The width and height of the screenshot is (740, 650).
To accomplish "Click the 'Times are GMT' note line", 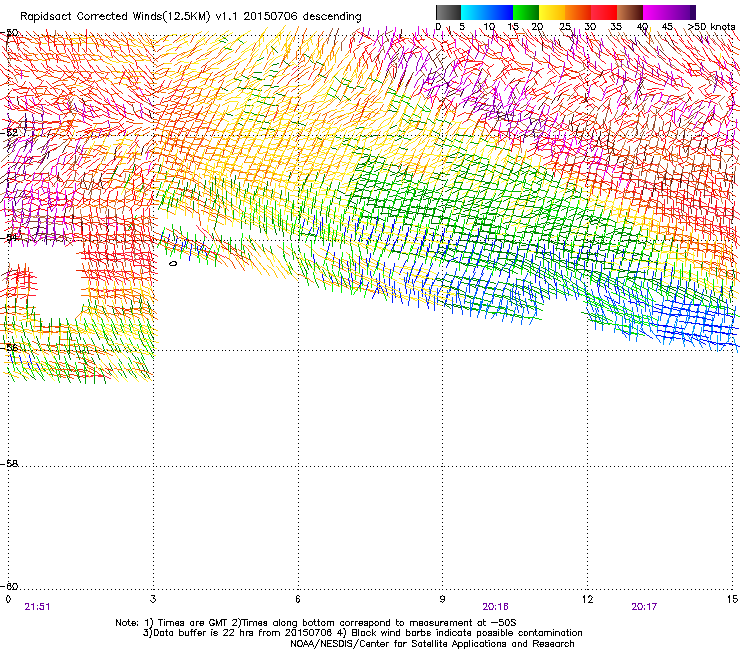I will [x=316, y=623].
